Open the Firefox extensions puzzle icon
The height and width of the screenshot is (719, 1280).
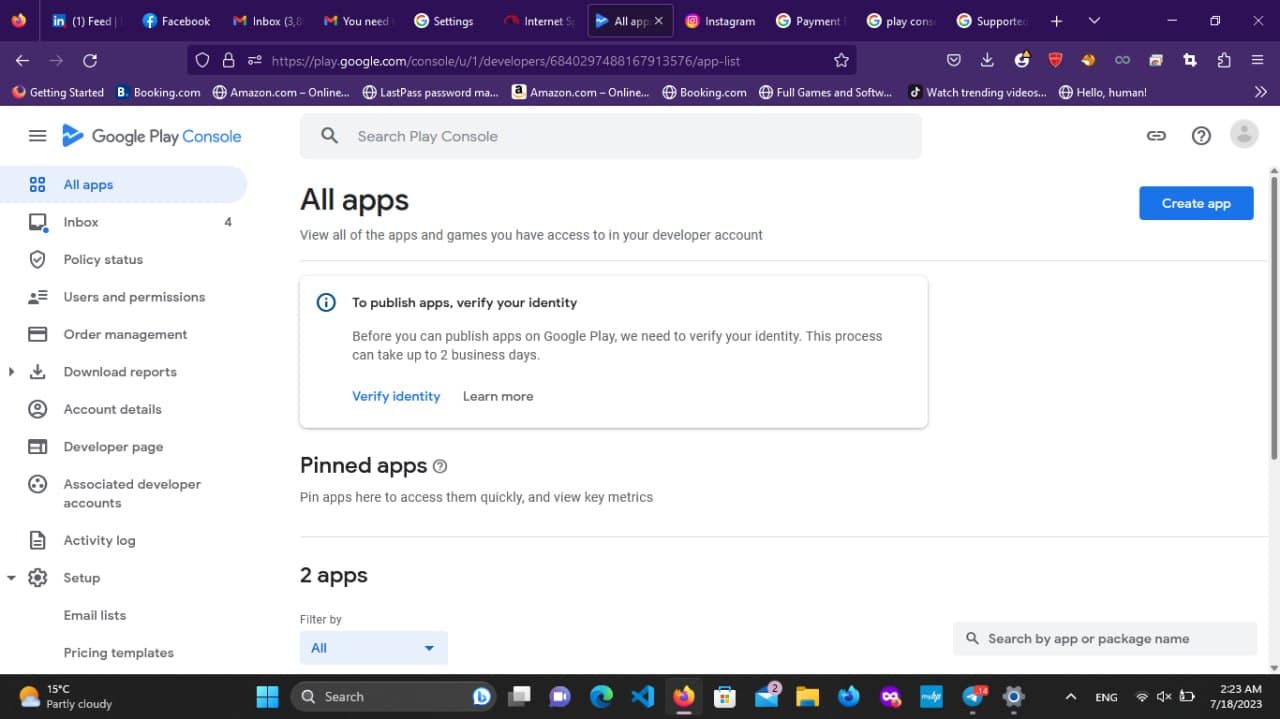pos(1224,60)
